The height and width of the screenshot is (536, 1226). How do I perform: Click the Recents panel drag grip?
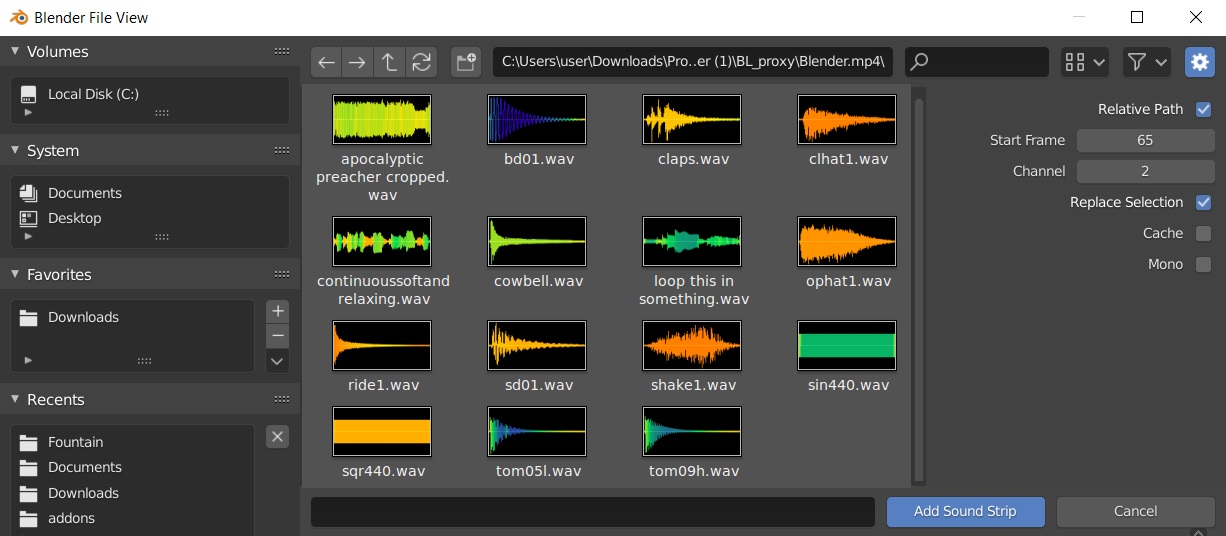(282, 399)
